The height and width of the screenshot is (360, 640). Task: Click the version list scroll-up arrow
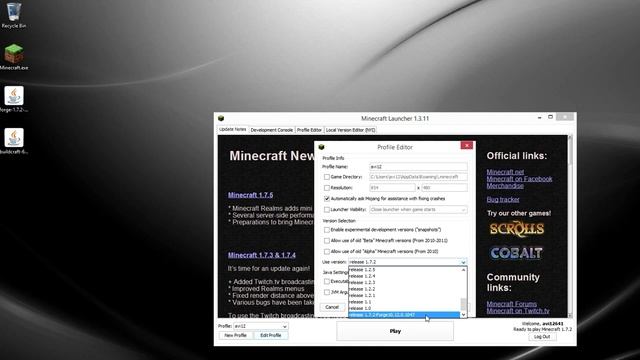[x=463, y=270]
